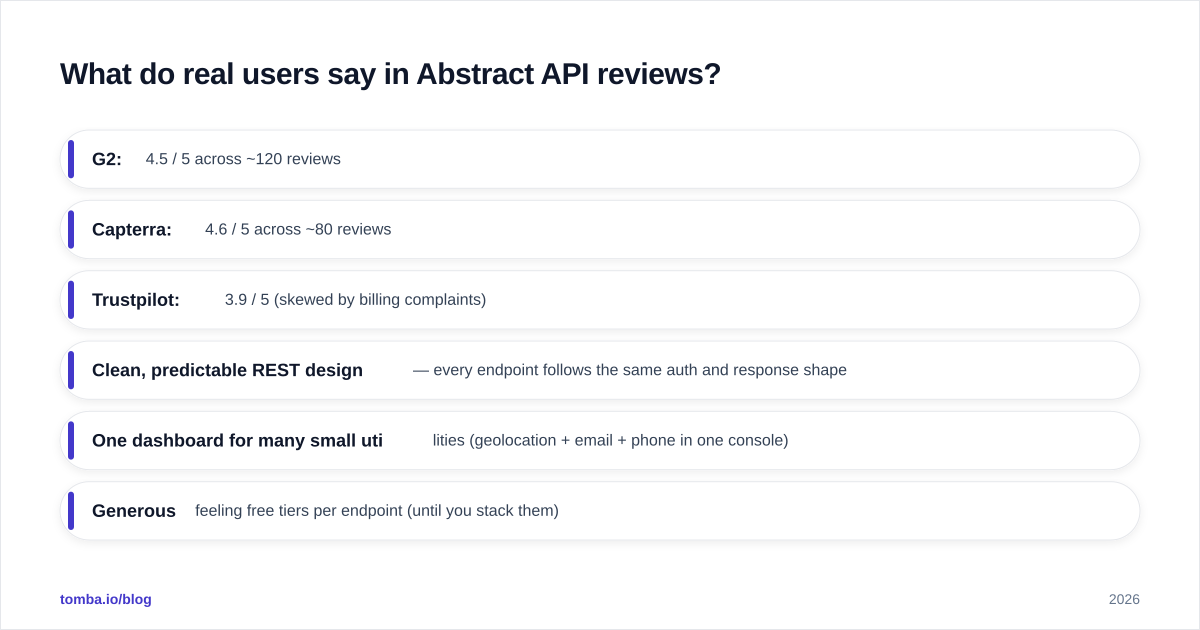Image resolution: width=1200 pixels, height=630 pixels.
Task: Click the slide heading about Abstract API reviews
Action: point(390,74)
